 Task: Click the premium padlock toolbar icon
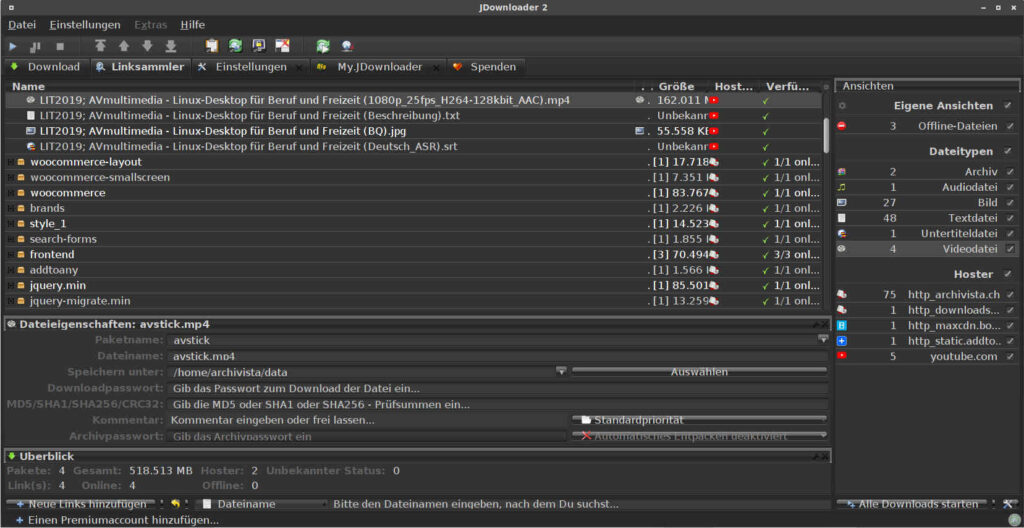[x=259, y=46]
